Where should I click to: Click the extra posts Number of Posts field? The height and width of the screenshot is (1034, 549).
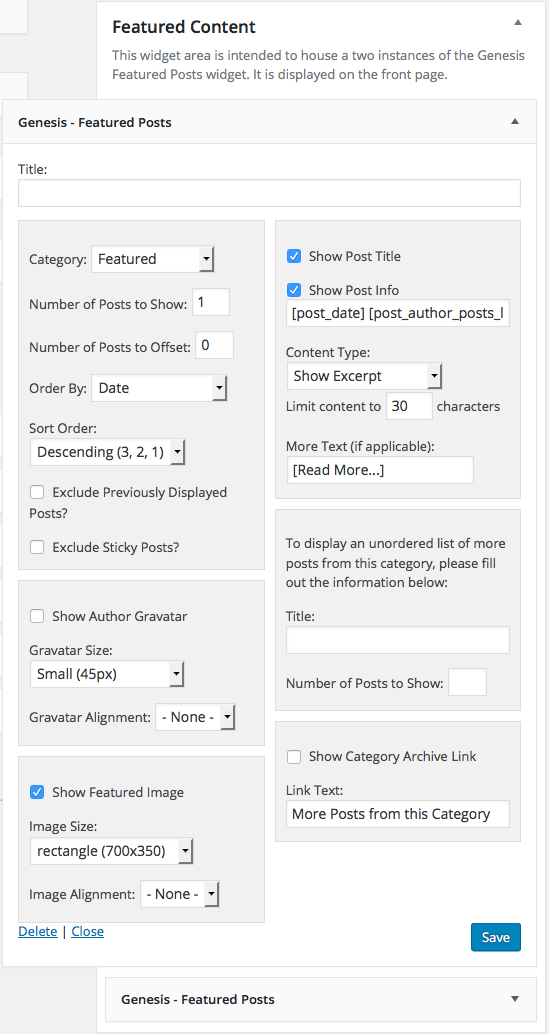click(x=467, y=683)
